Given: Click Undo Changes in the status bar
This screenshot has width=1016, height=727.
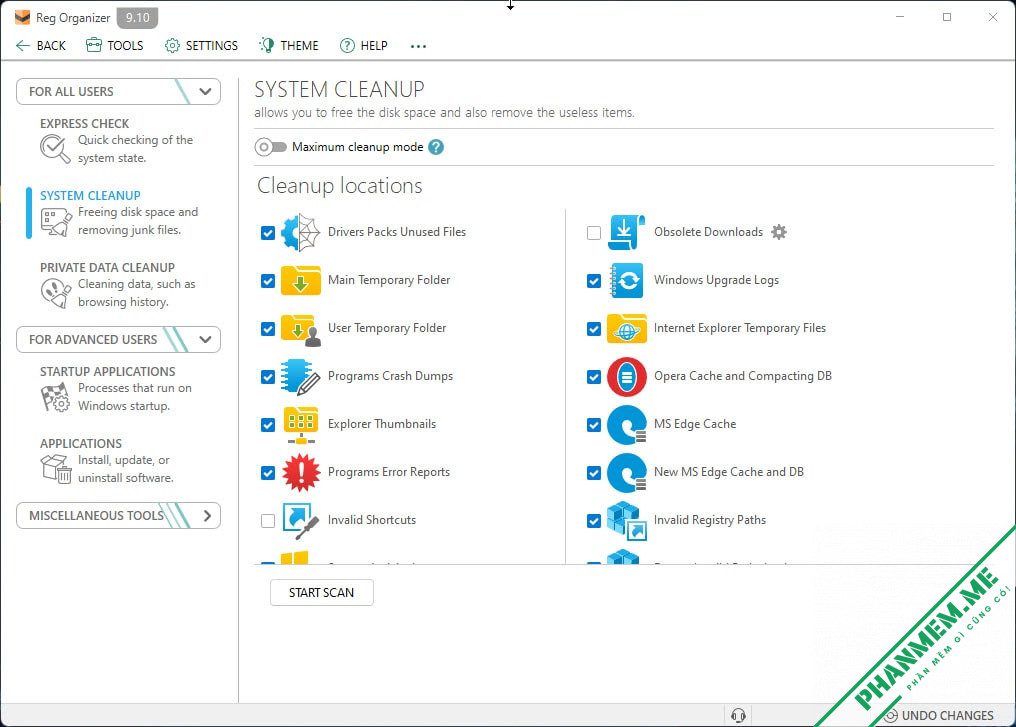Looking at the screenshot, I should pos(939,715).
